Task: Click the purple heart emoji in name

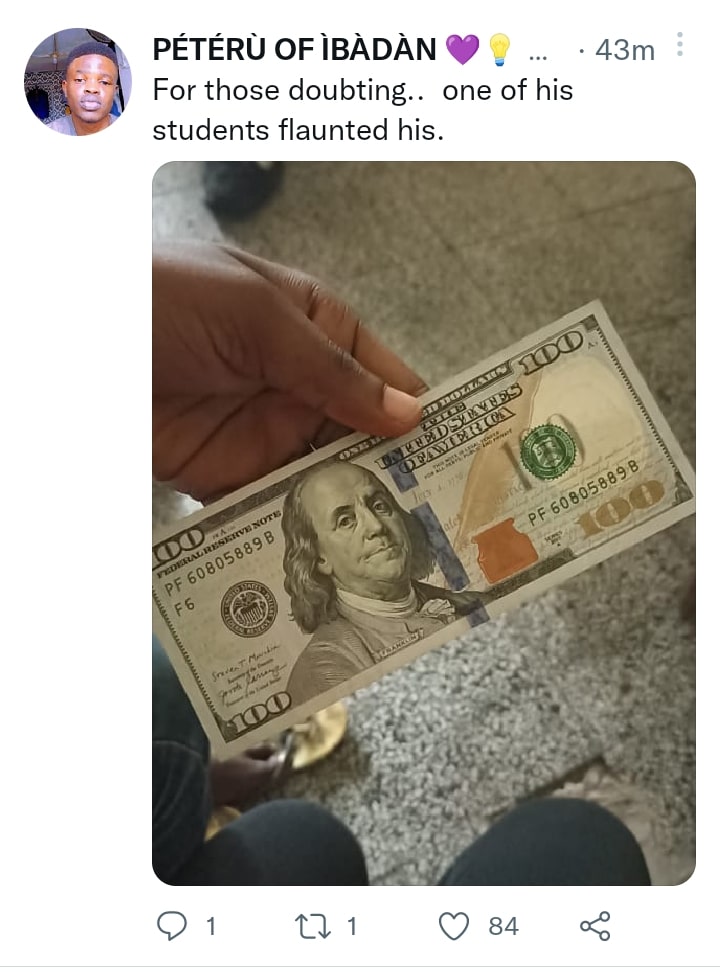Action: point(463,49)
